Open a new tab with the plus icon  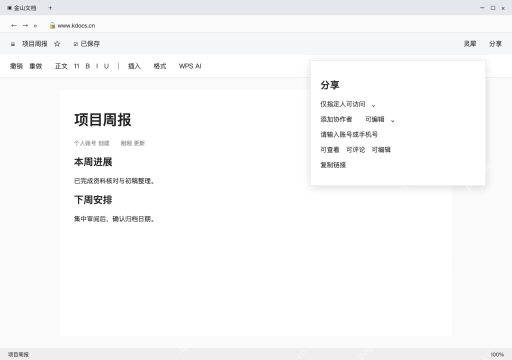(x=50, y=8)
